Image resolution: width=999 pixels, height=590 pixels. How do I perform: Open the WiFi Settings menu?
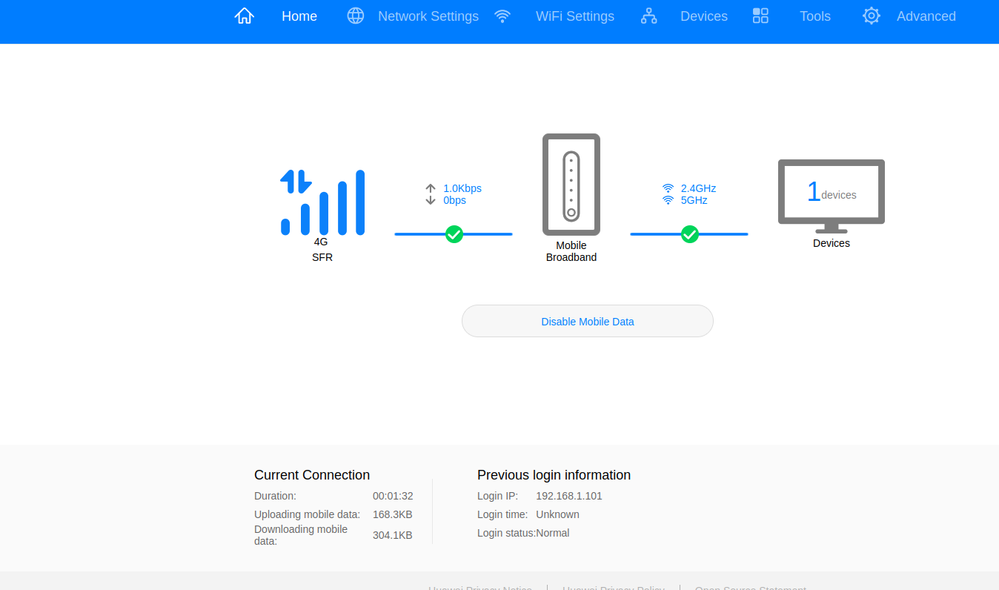[575, 17]
